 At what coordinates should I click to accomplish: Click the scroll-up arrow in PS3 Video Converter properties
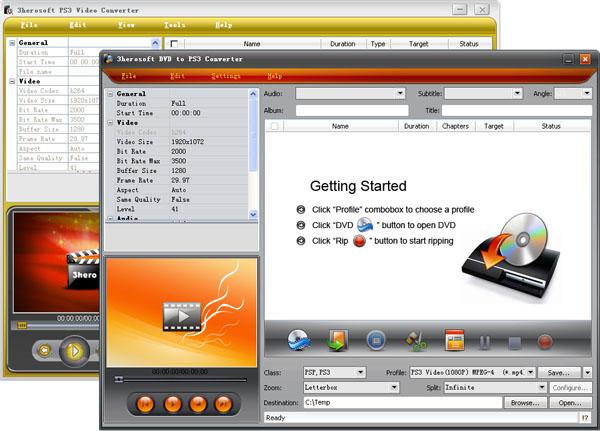point(155,43)
